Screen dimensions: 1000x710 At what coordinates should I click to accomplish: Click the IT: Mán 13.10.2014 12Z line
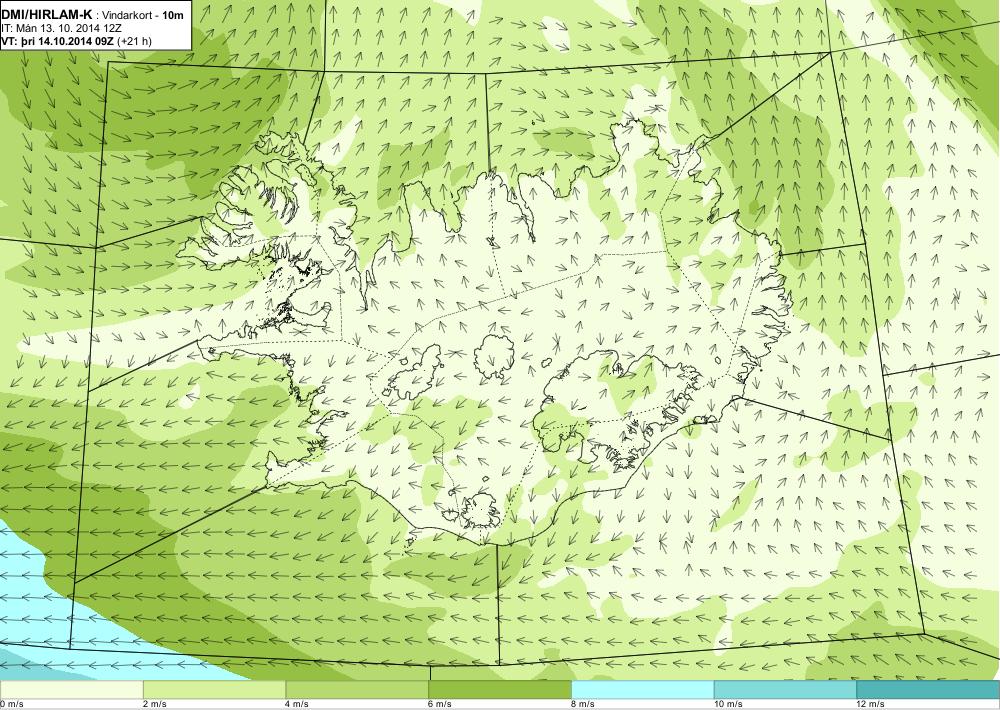tap(61, 29)
